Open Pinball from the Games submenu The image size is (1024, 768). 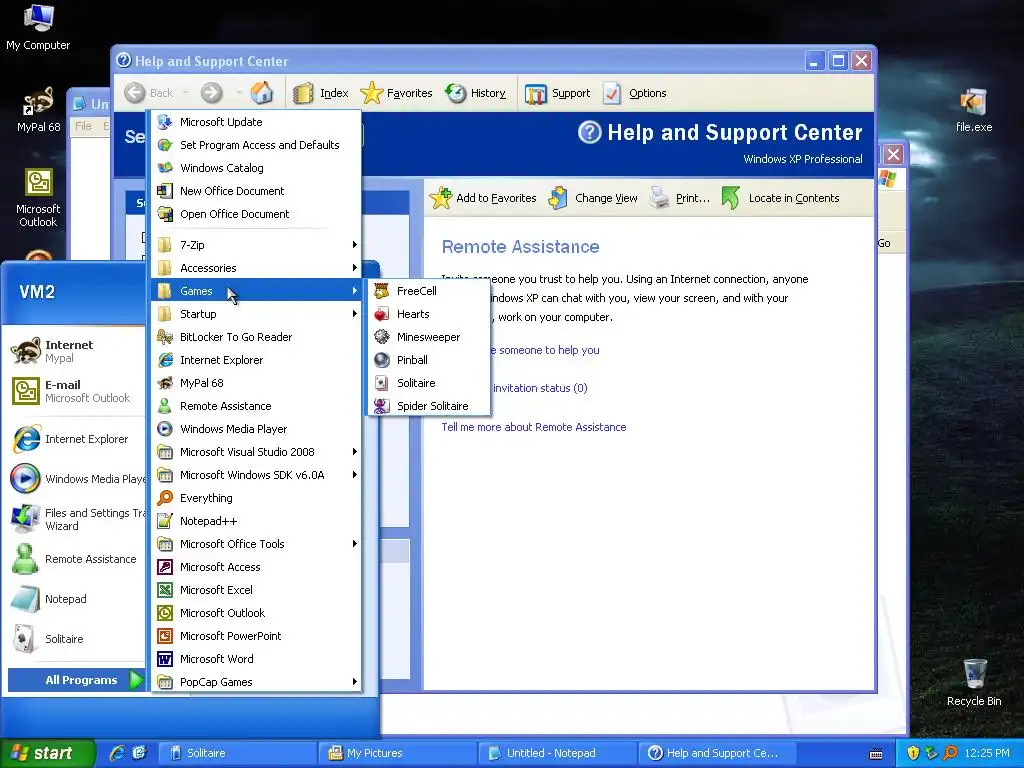pos(428,360)
